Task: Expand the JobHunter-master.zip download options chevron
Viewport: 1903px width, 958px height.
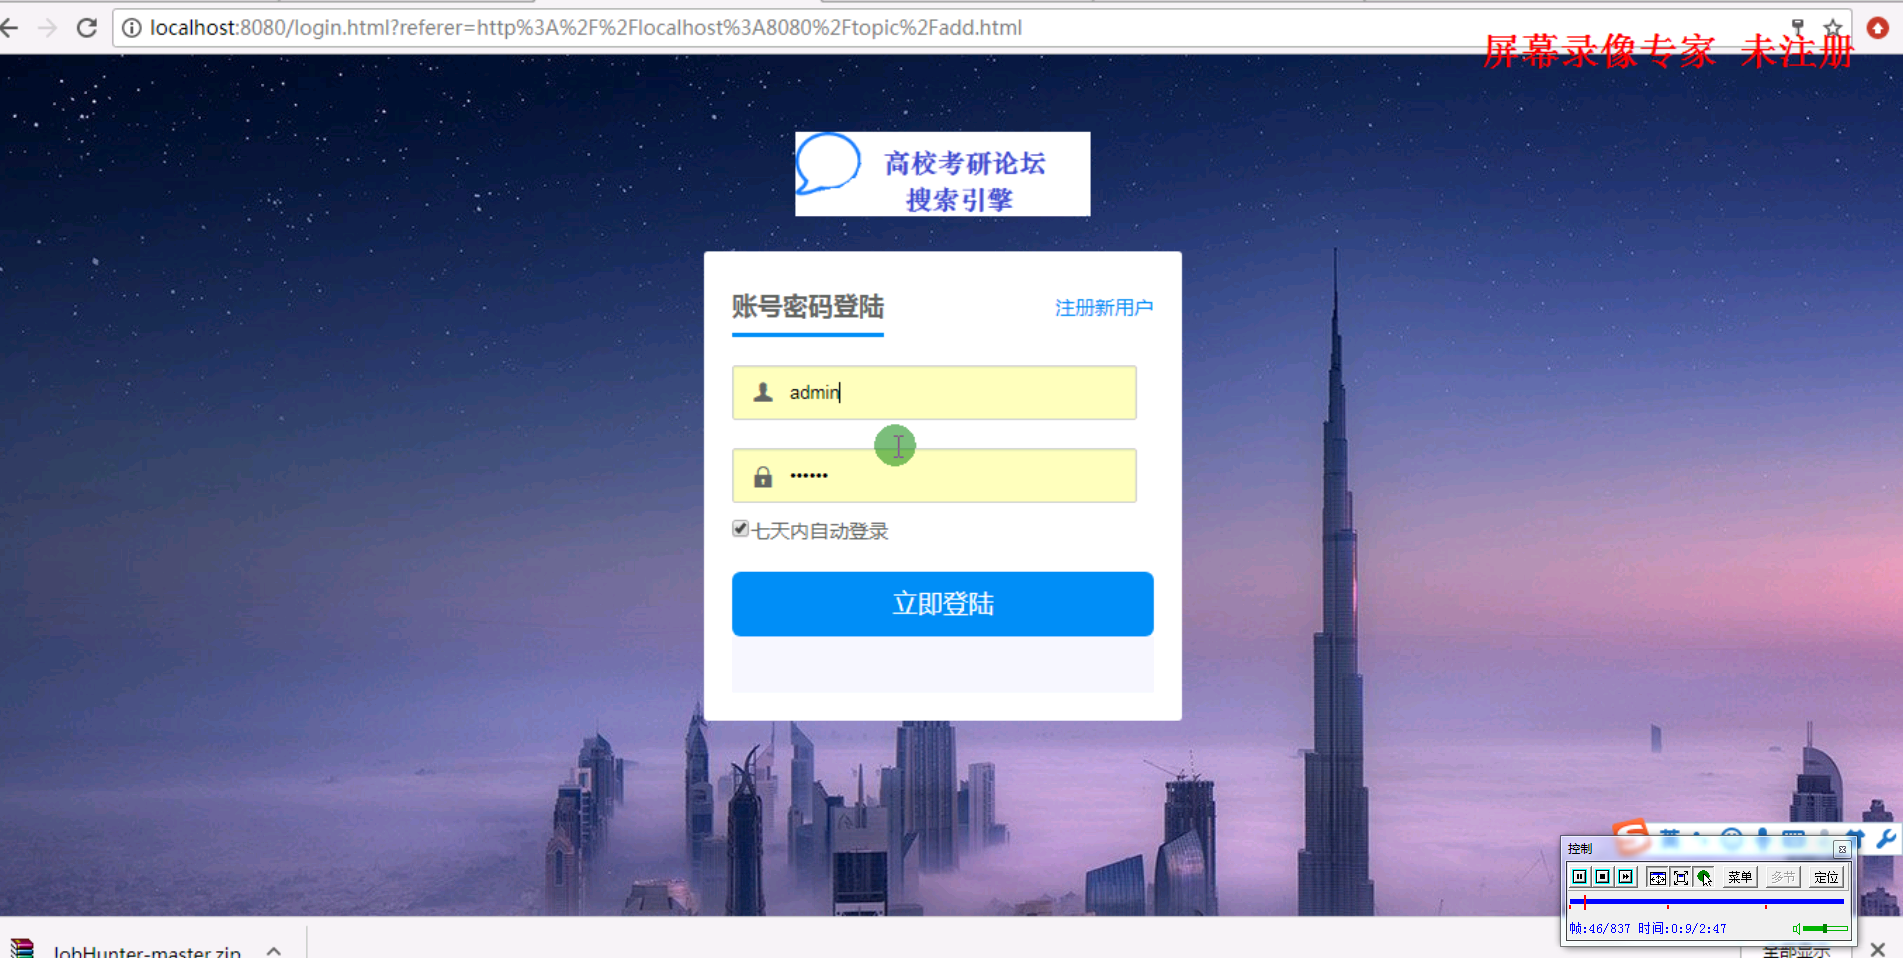Action: tap(274, 950)
